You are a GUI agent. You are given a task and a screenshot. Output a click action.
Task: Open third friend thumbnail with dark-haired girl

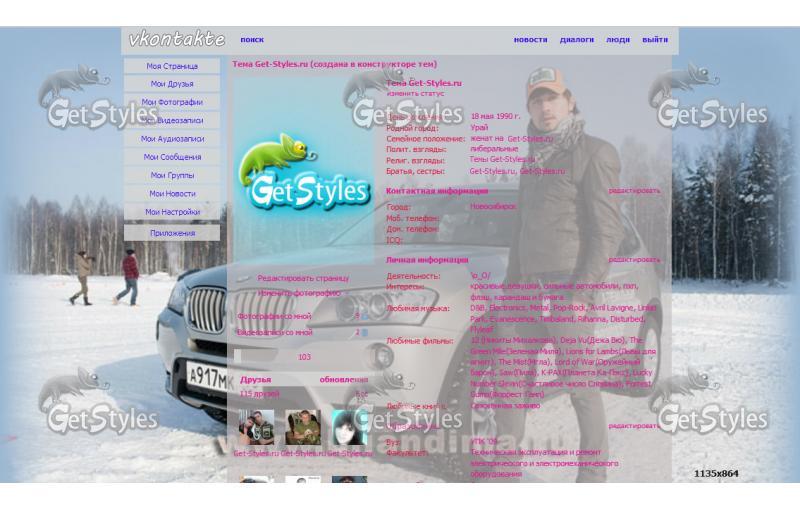(x=349, y=427)
